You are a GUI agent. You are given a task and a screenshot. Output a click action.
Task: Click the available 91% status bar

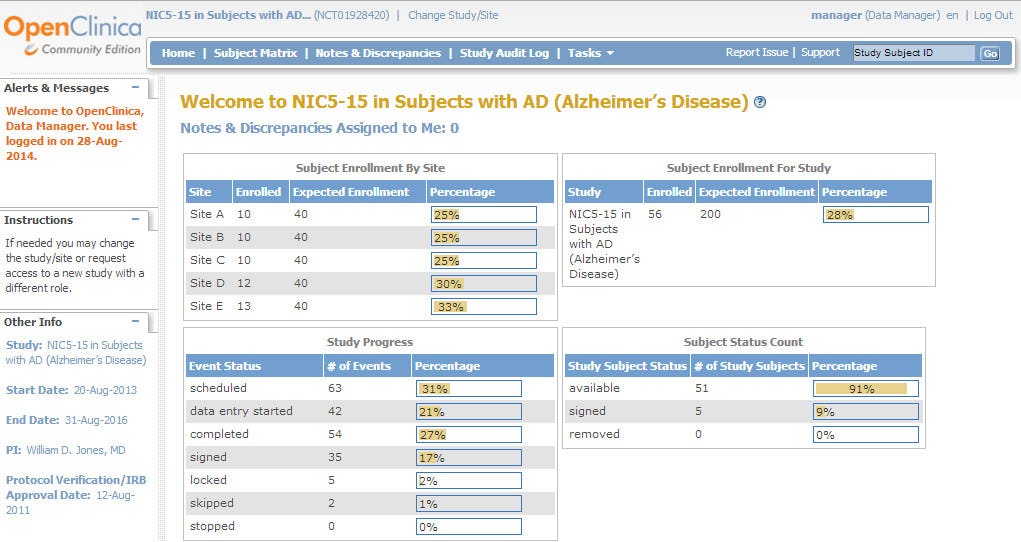point(865,389)
